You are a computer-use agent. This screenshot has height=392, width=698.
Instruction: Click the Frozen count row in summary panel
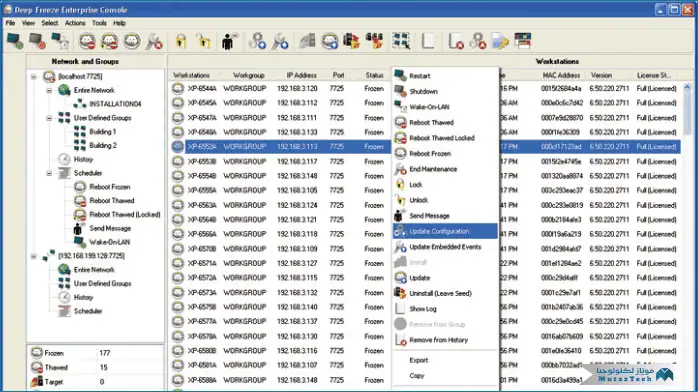[x=96, y=353]
